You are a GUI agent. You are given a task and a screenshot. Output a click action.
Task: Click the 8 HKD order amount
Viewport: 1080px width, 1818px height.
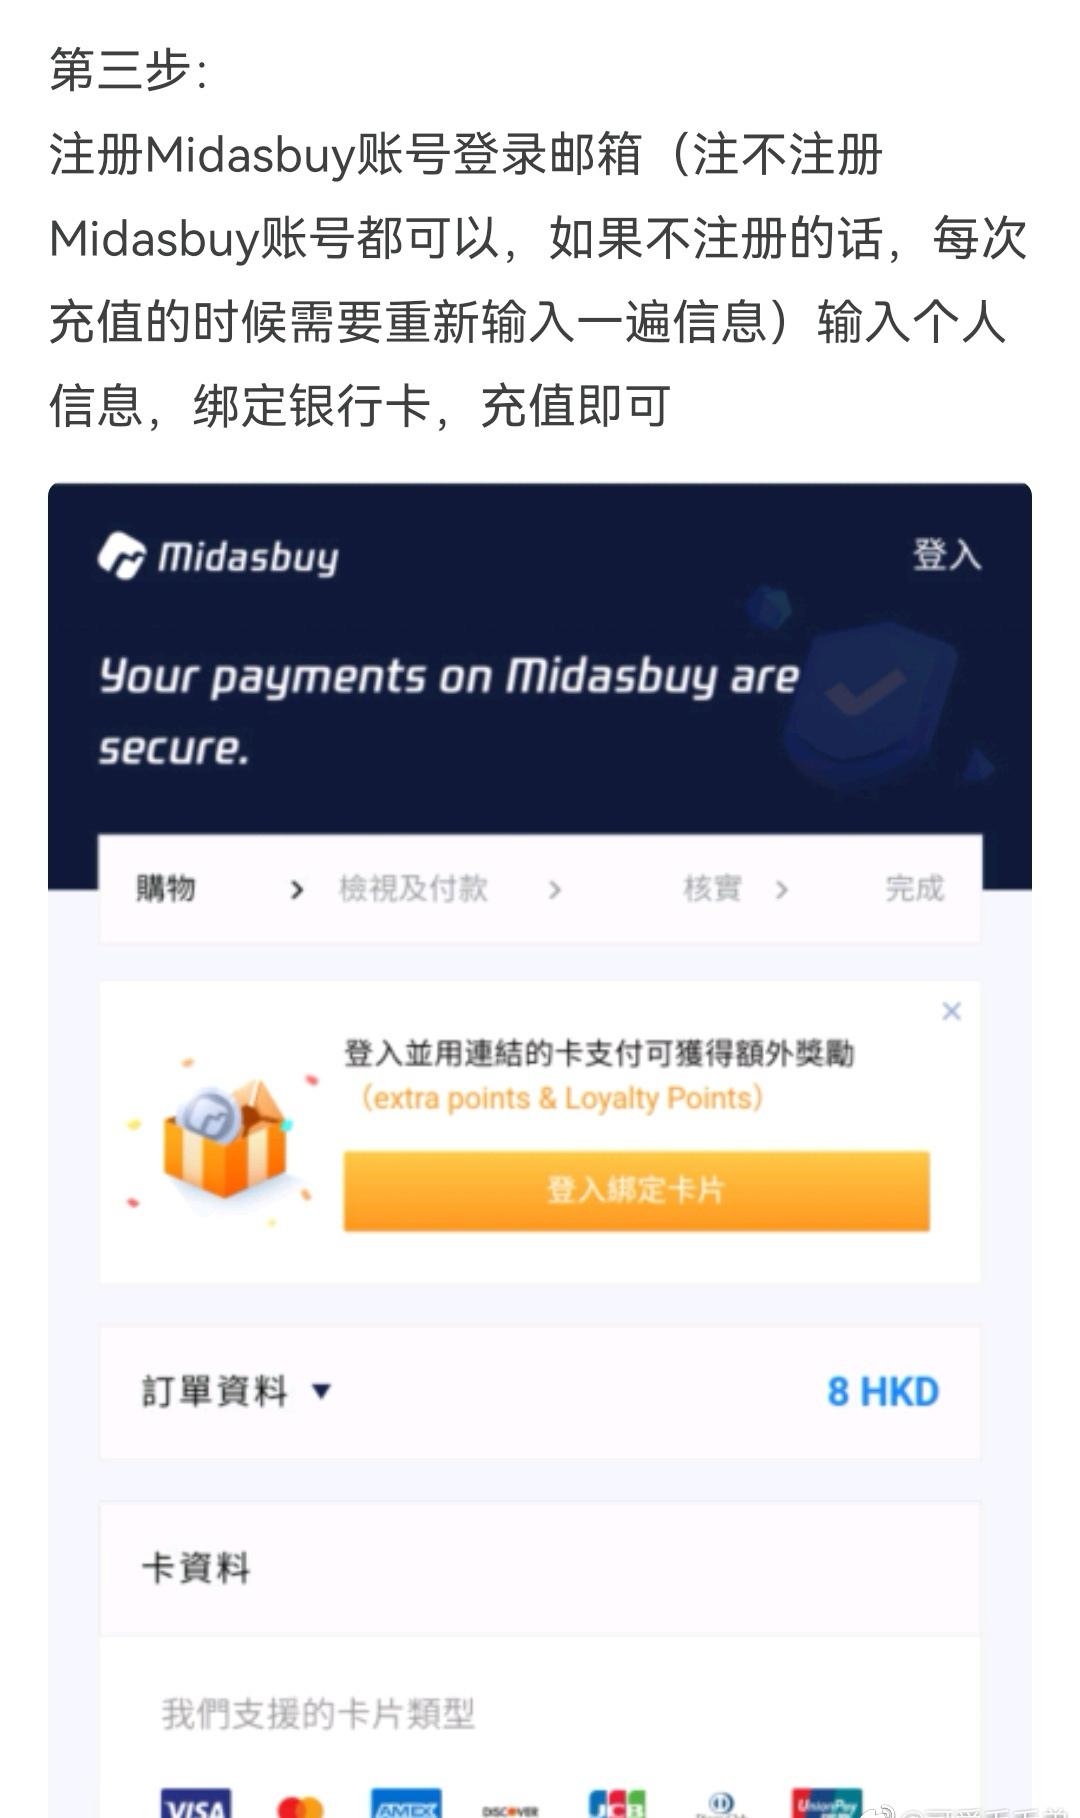(883, 1391)
